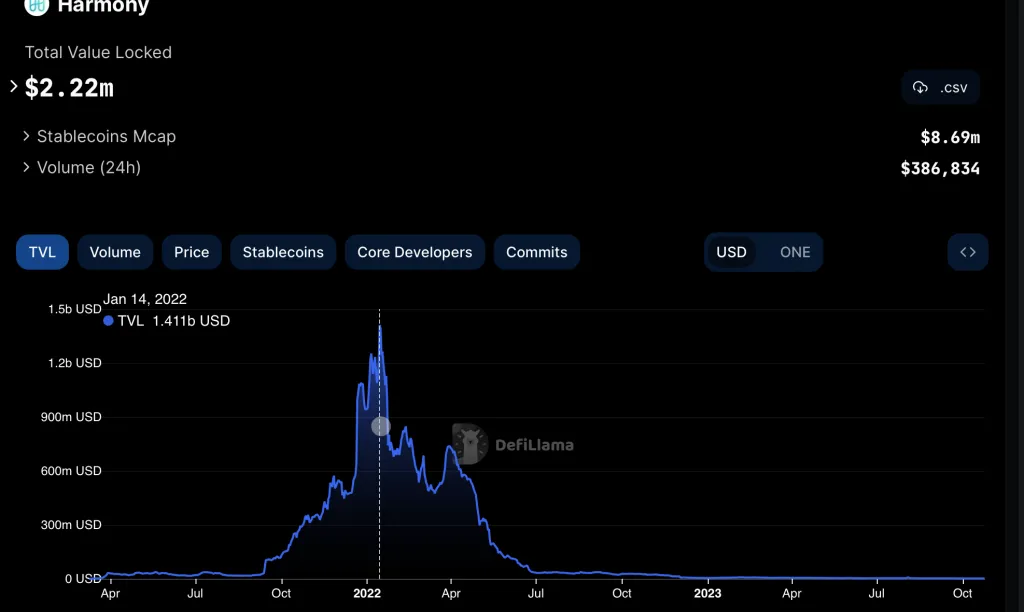Select the TVL chart tab
Viewport: 1024px width, 612px height.
point(42,252)
